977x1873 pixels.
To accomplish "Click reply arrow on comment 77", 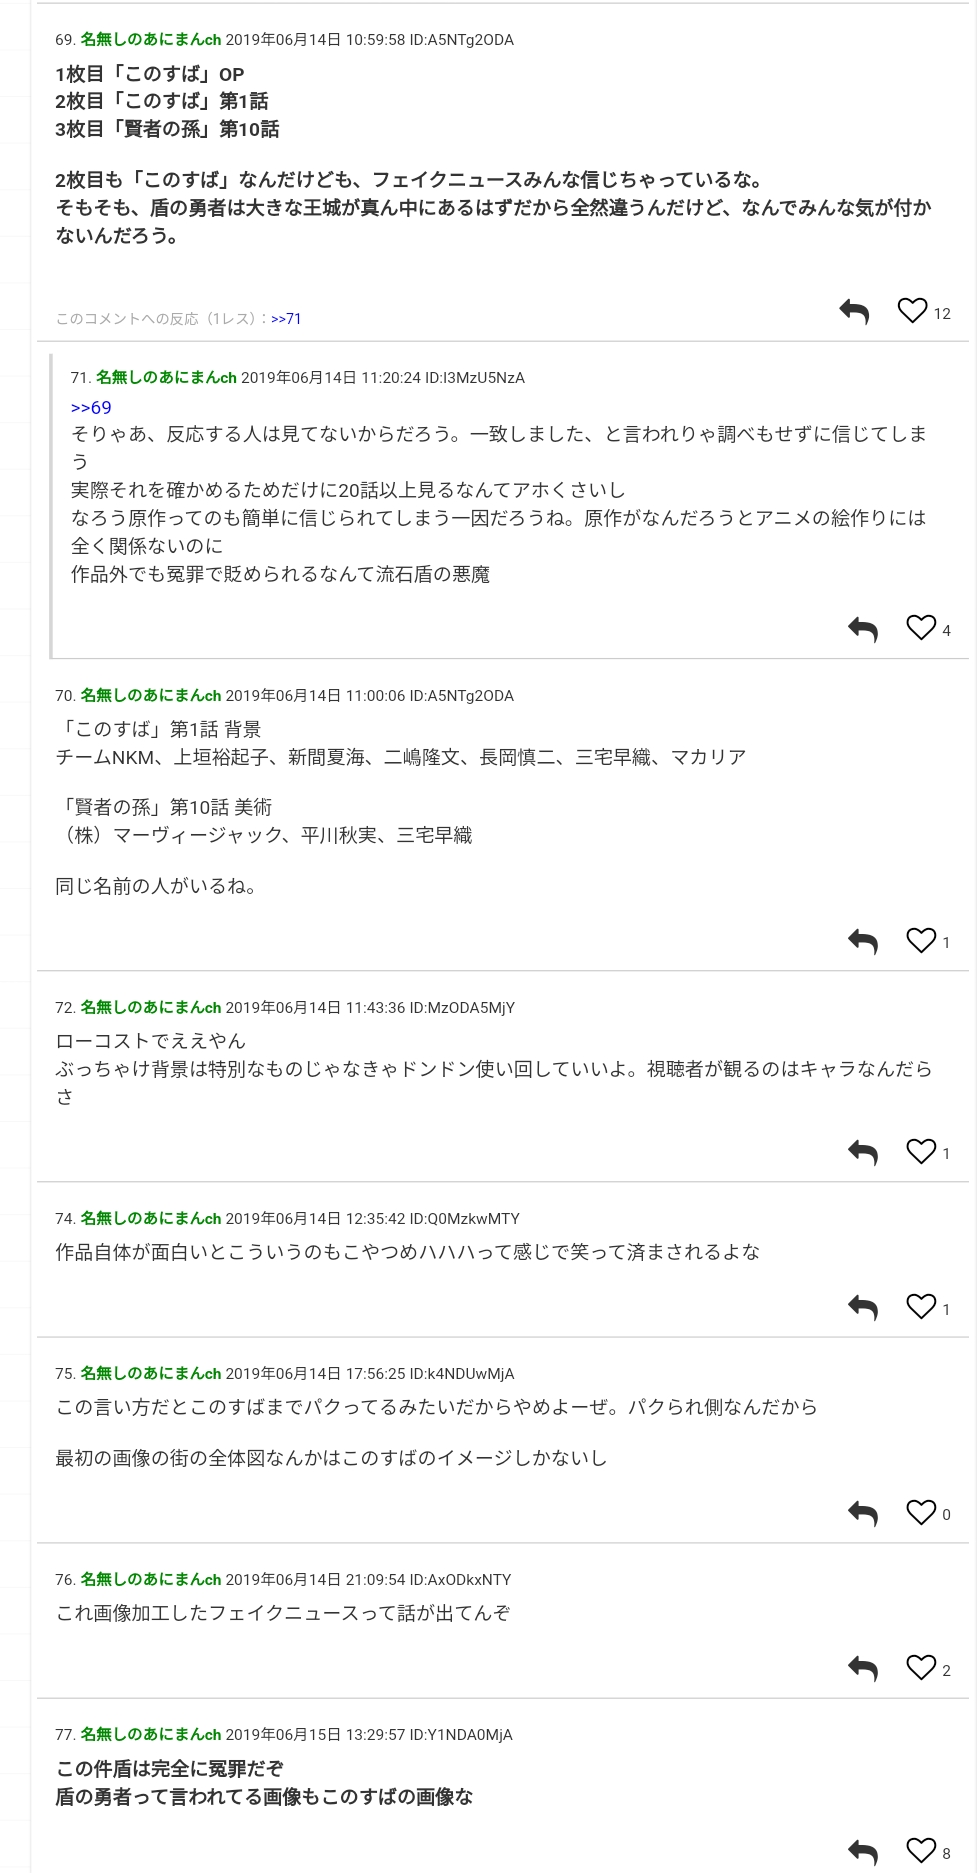I will (862, 1851).
